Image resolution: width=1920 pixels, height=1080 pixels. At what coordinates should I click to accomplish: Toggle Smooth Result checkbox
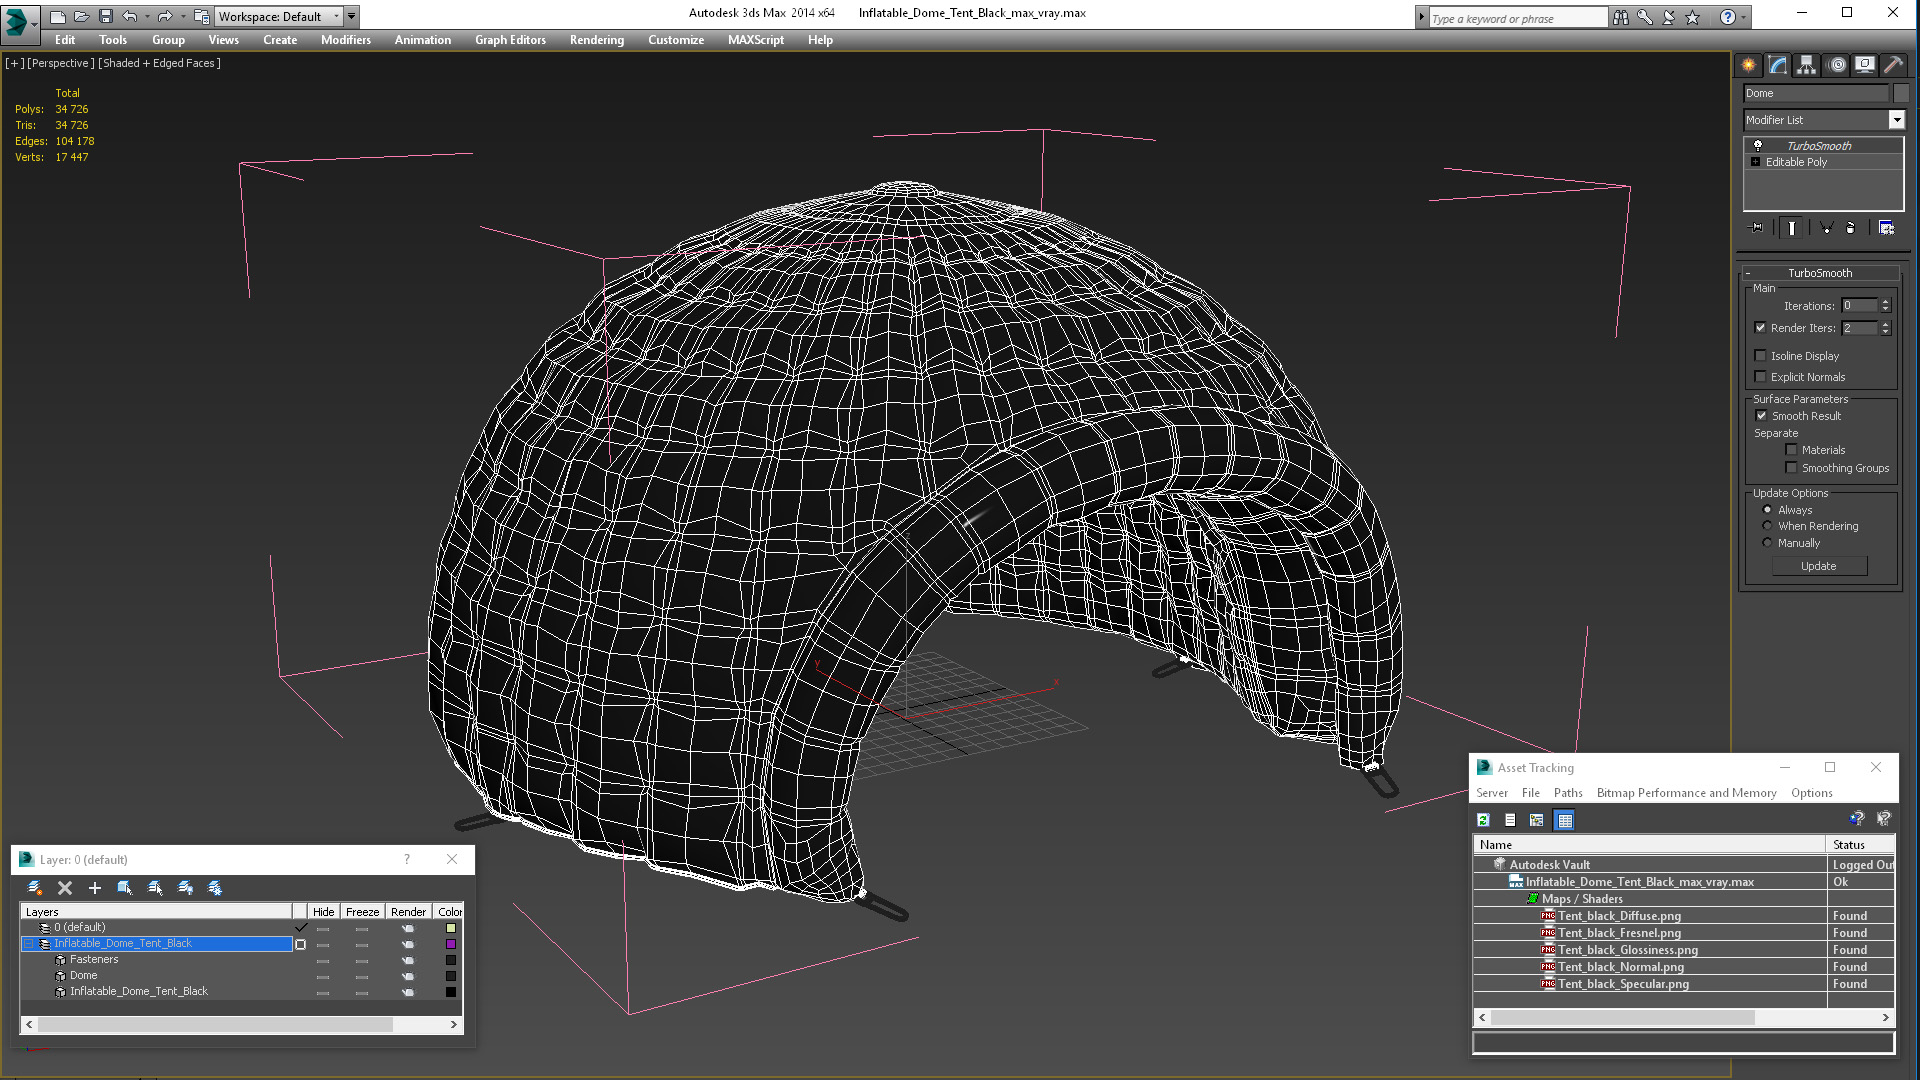point(1762,416)
